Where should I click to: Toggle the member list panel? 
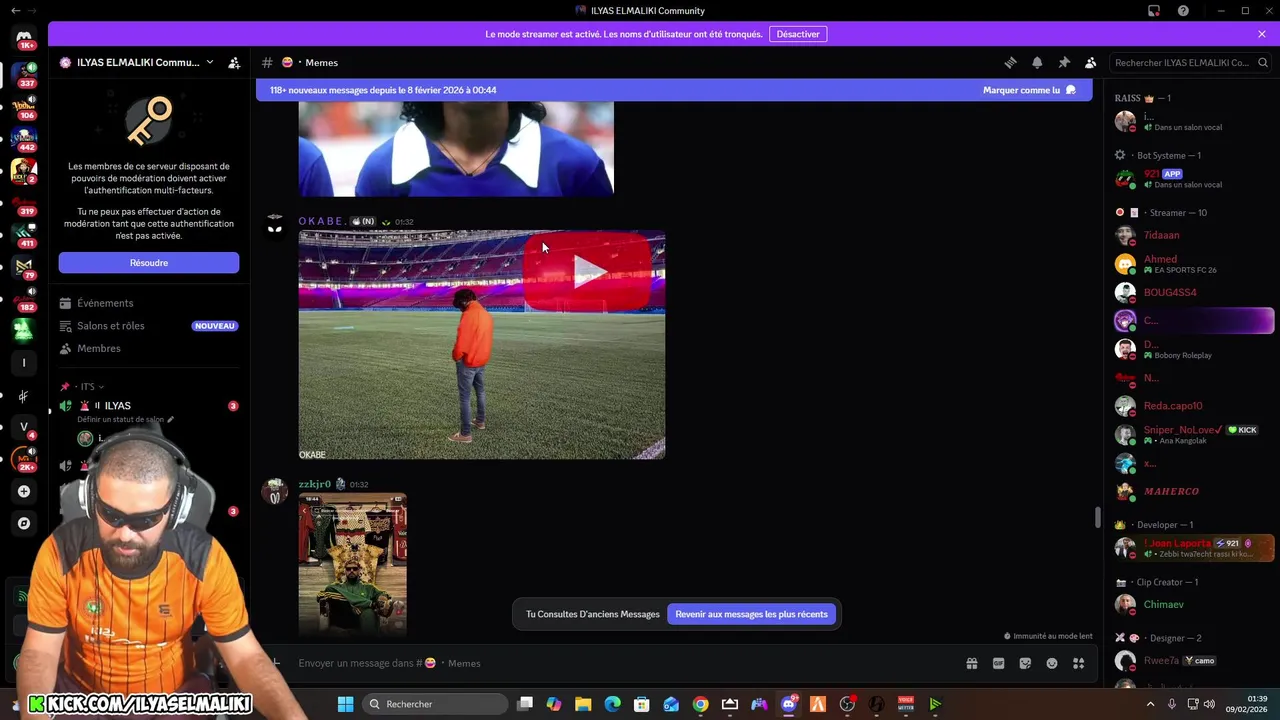(x=1091, y=62)
